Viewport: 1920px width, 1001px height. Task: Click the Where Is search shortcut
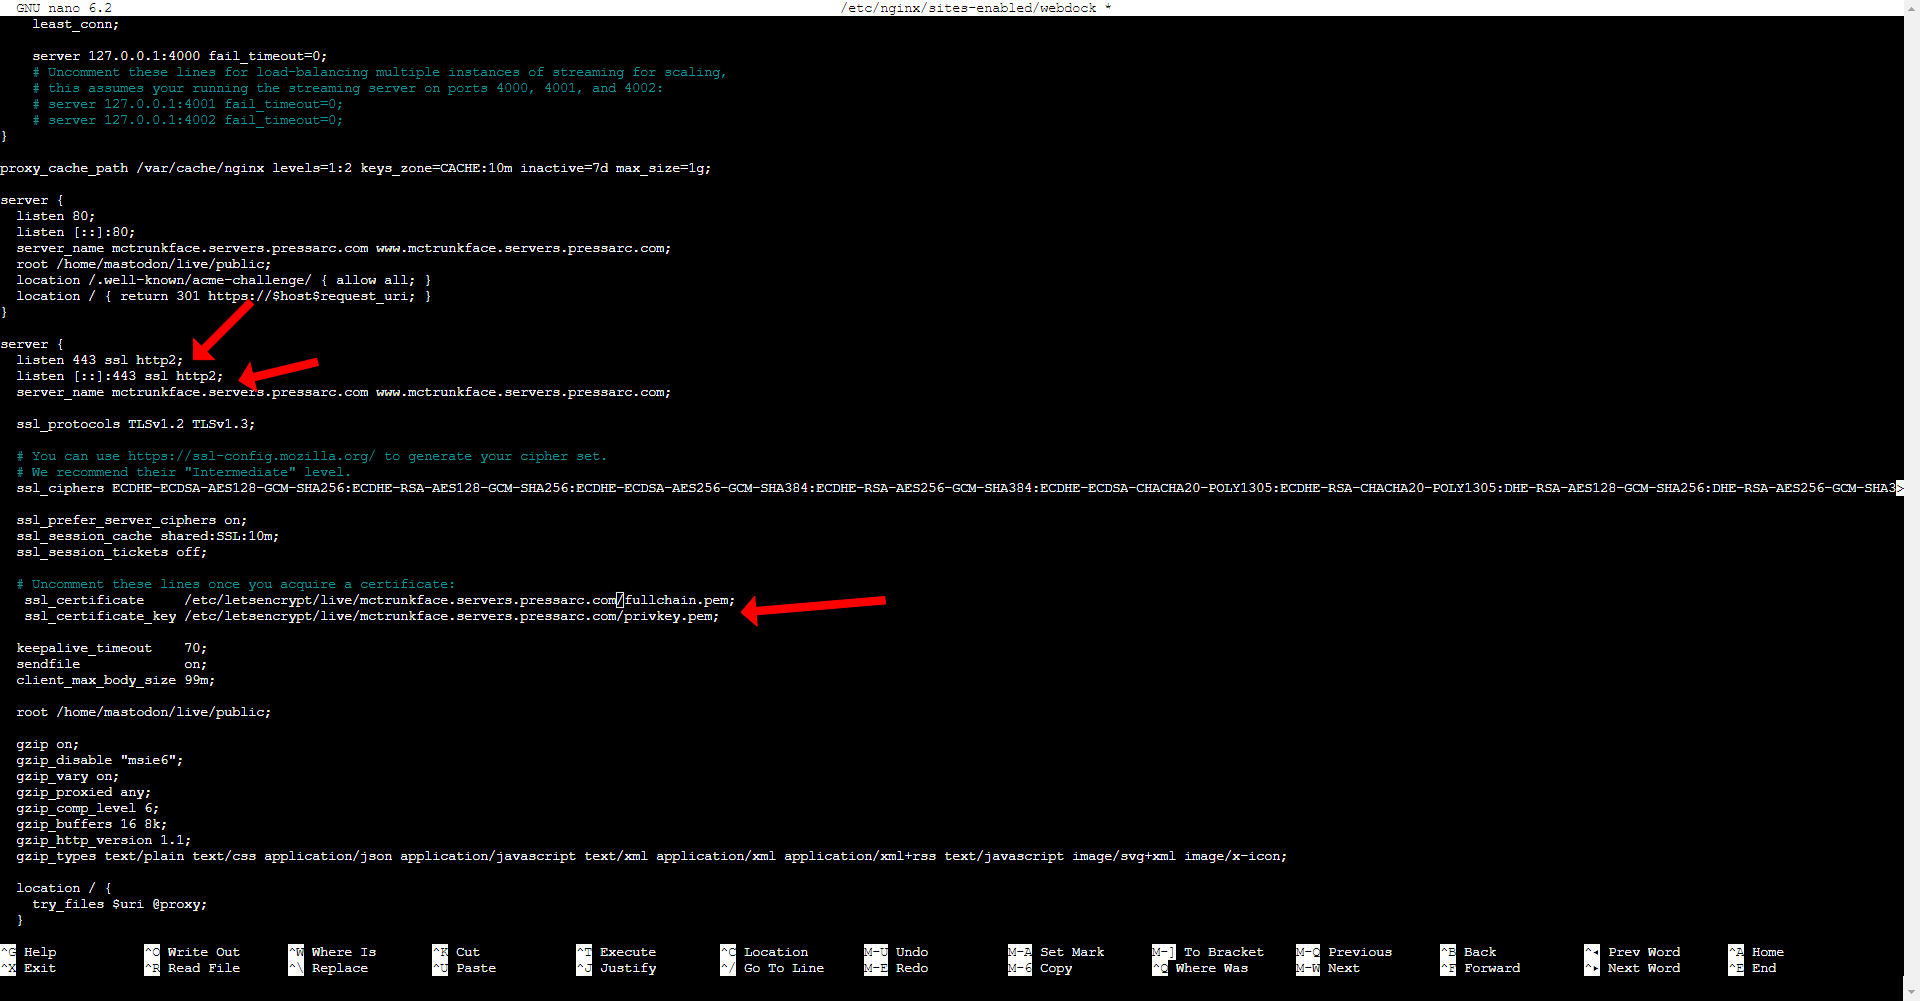[343, 952]
